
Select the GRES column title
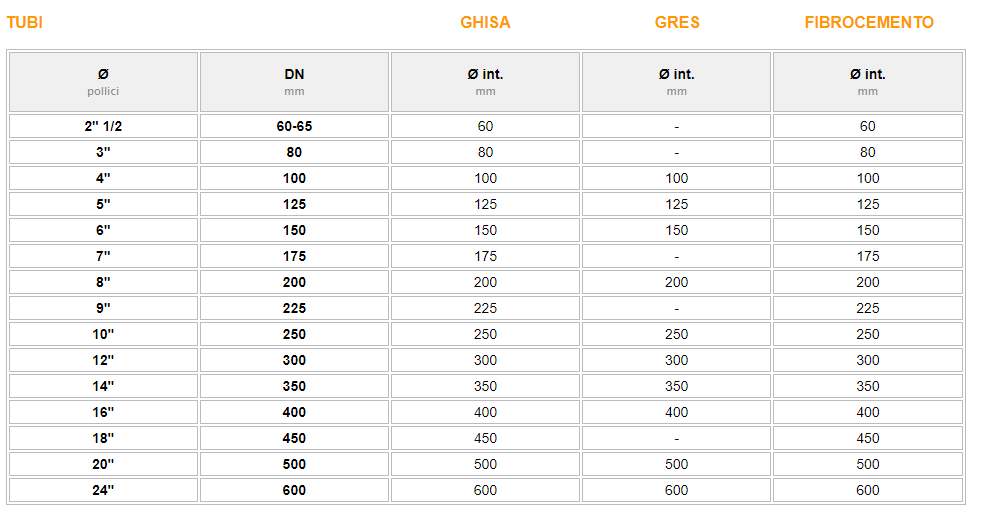(677, 23)
